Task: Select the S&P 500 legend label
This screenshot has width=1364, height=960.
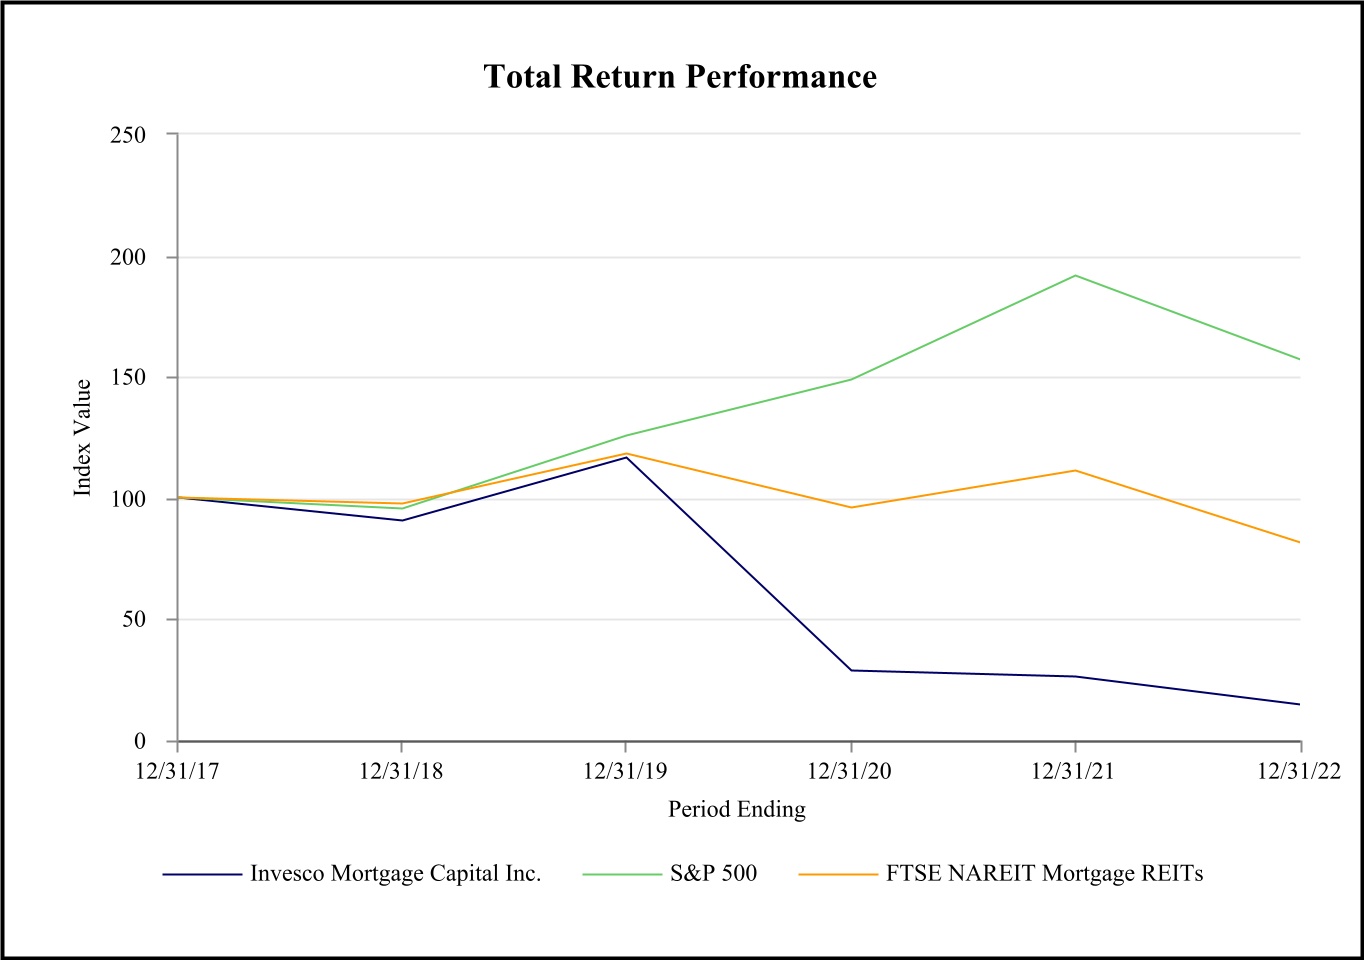Action: [x=713, y=874]
